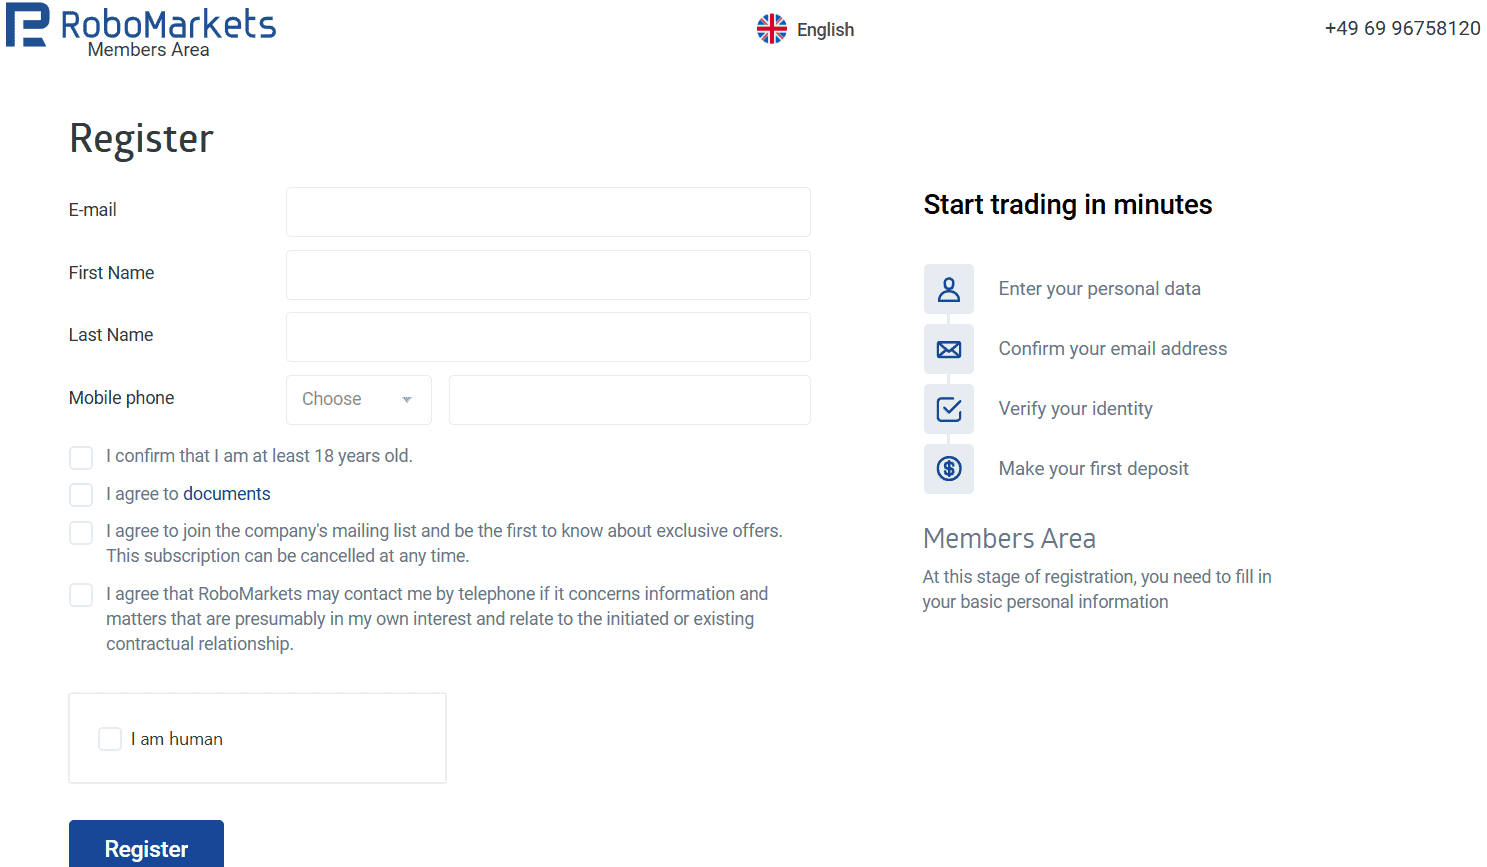Screen dimensions: 1487x867
Task: Click the email confirmation envelope icon
Action: pyautogui.click(x=948, y=348)
